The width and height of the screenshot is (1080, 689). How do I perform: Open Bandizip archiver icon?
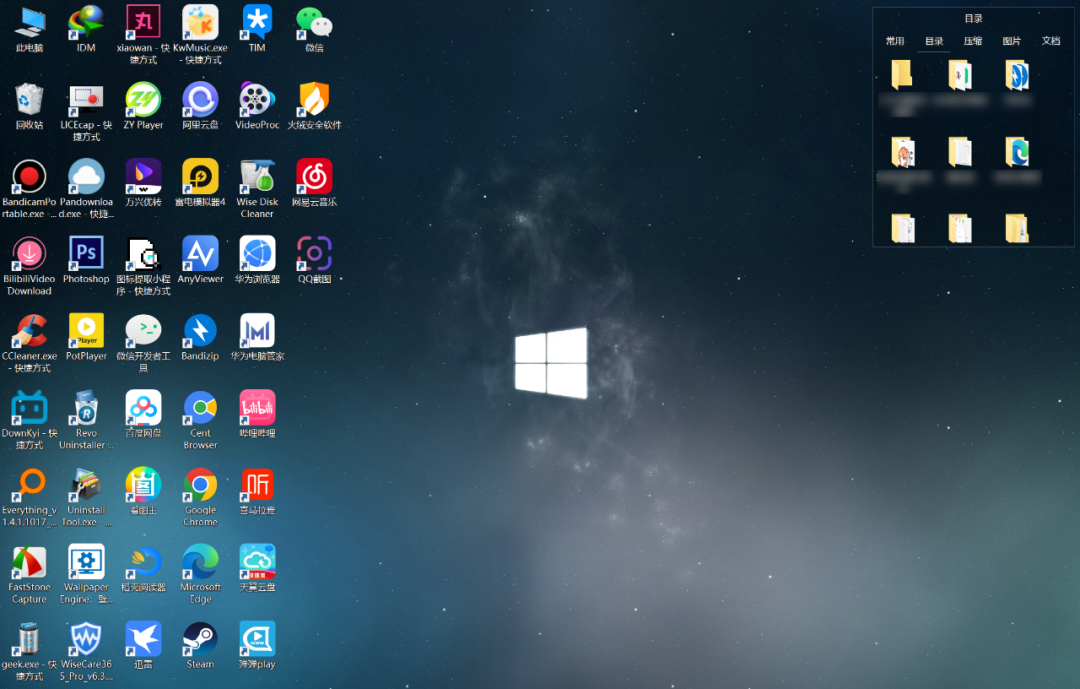(x=200, y=332)
